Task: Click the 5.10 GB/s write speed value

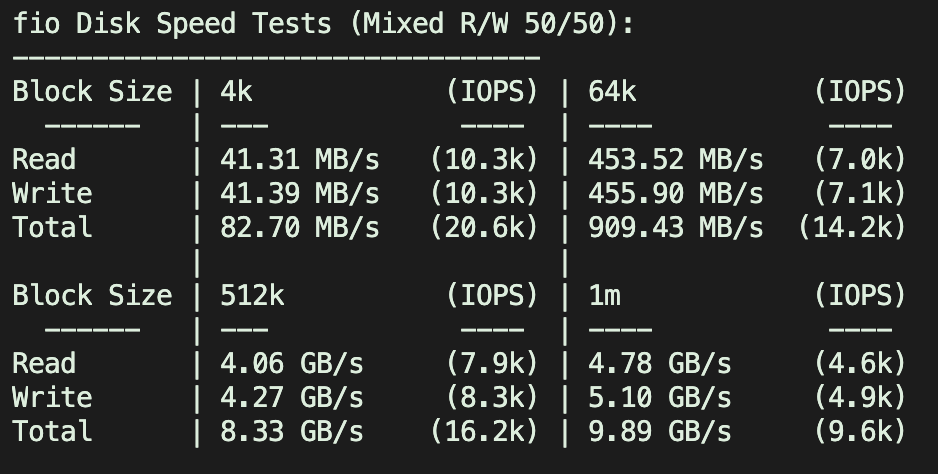Action: tap(659, 398)
